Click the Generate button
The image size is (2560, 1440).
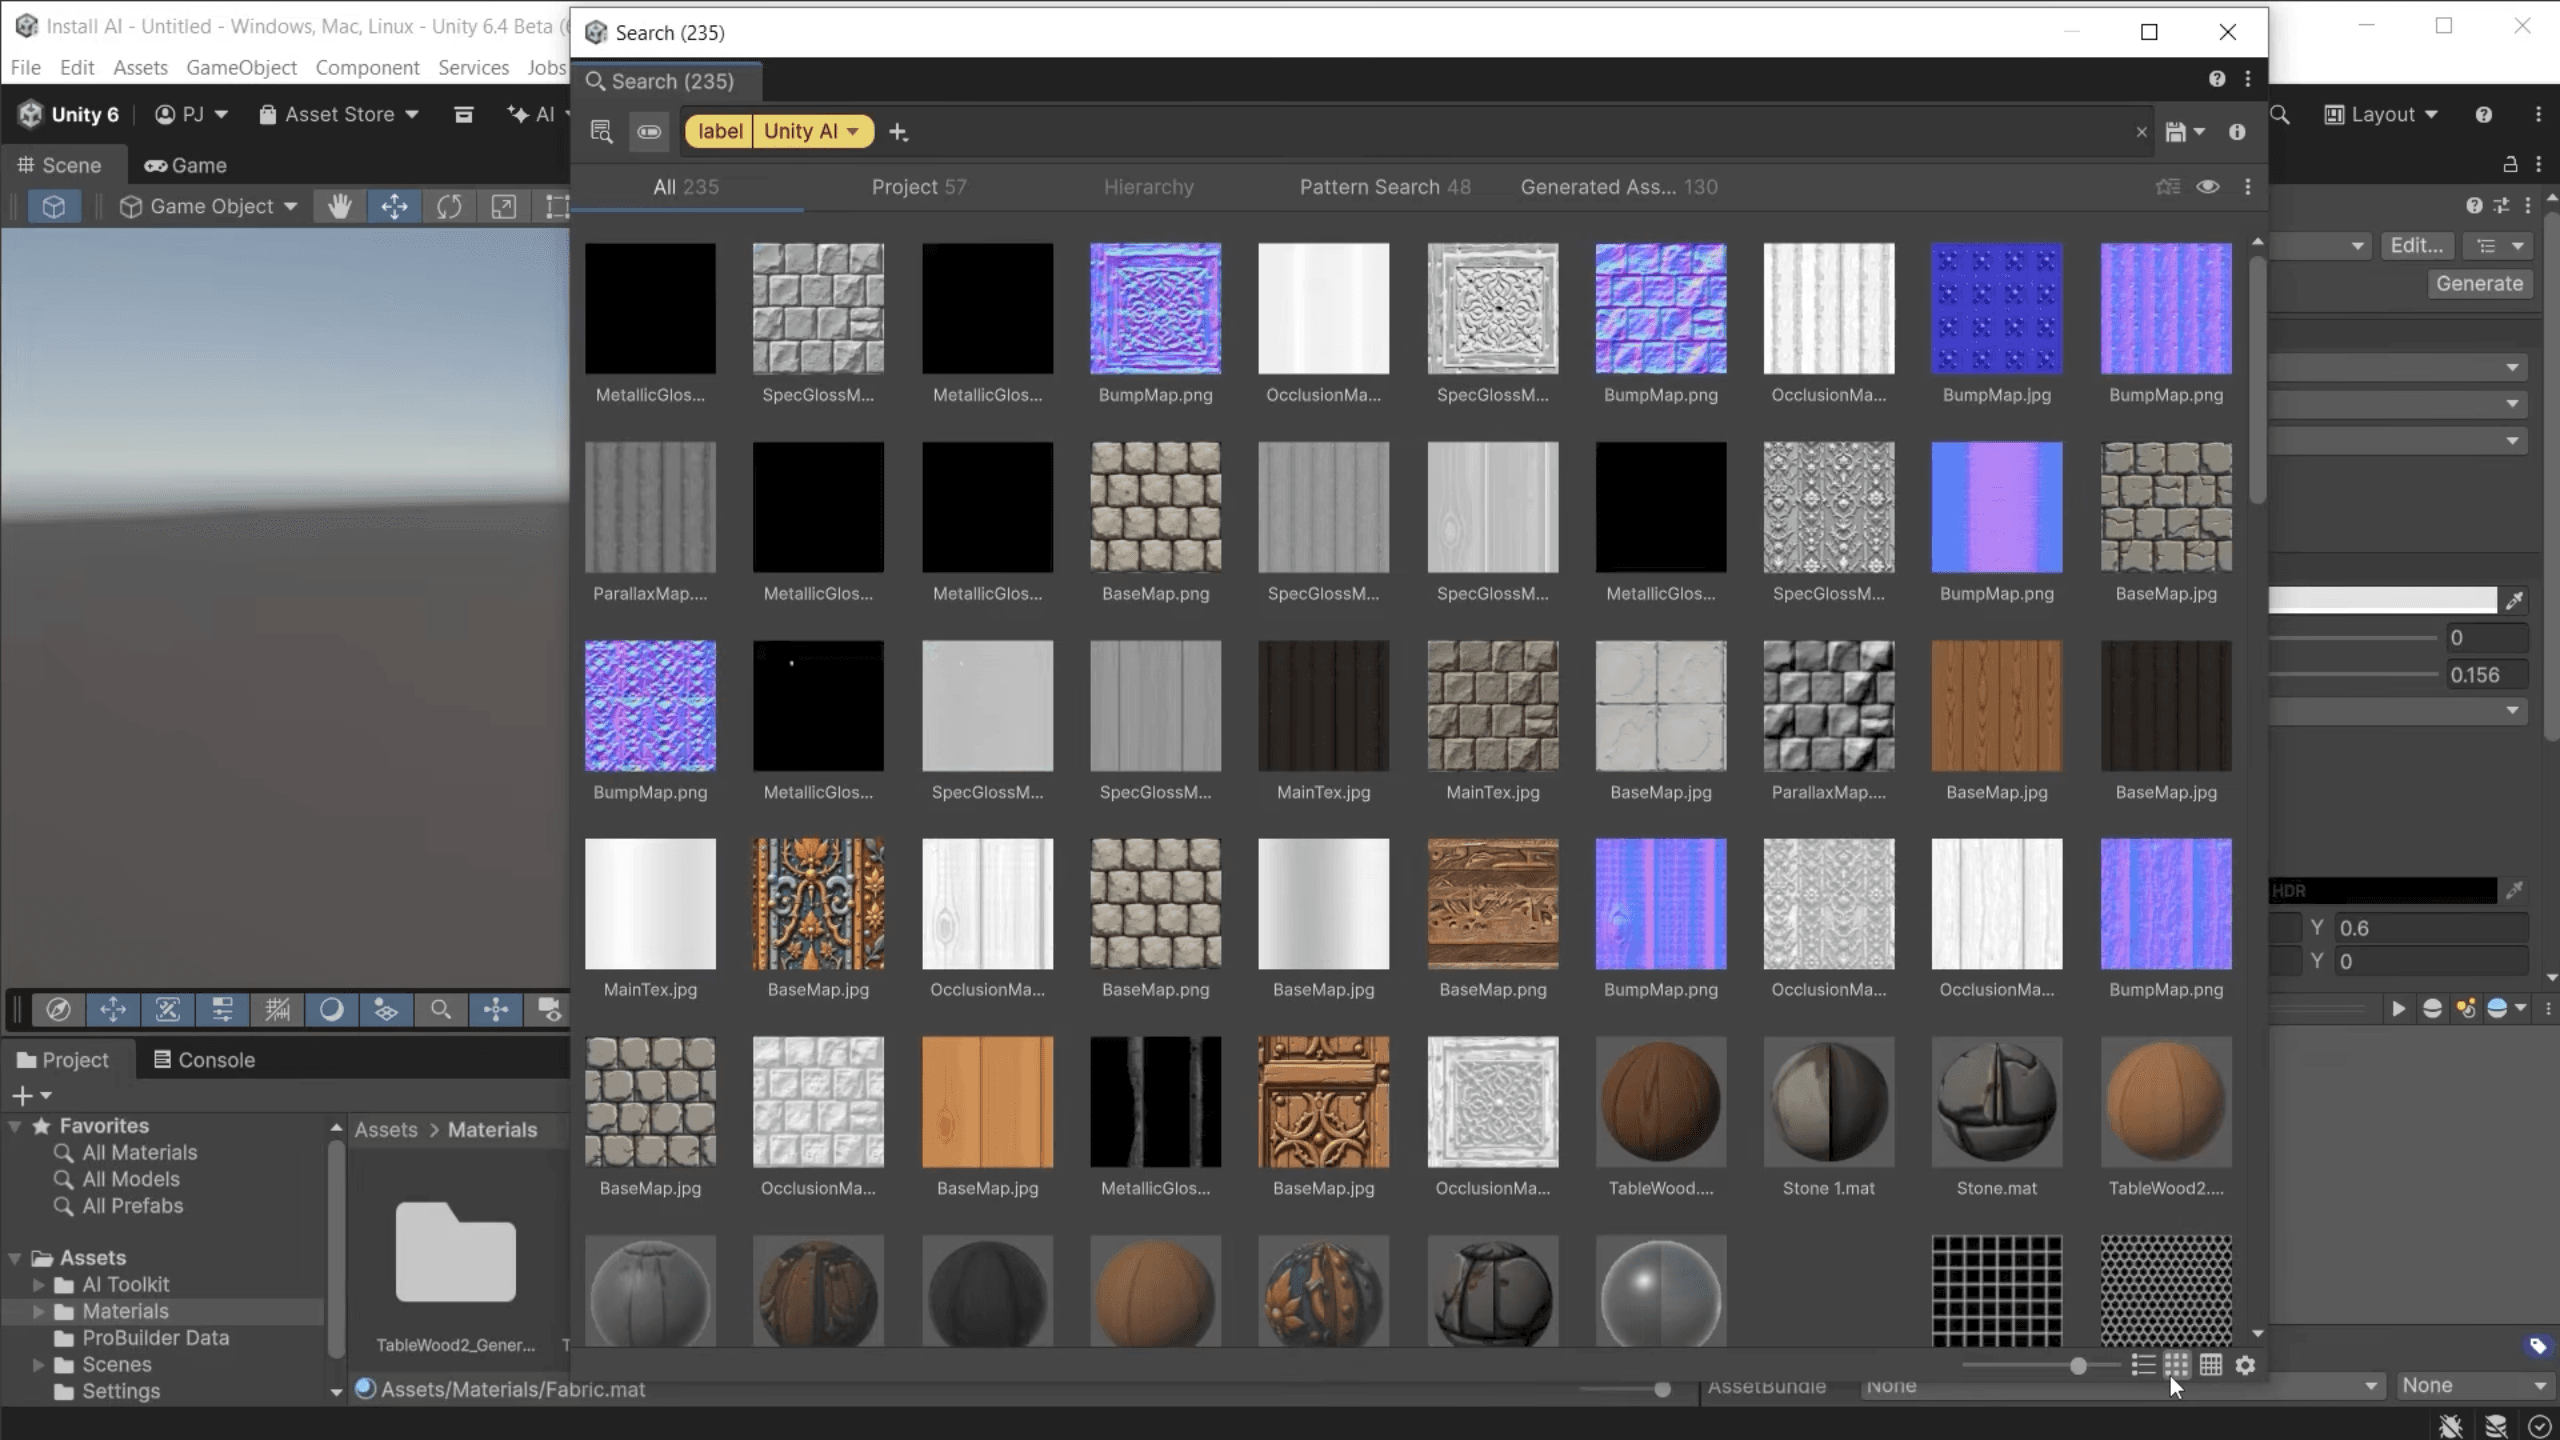(2479, 283)
